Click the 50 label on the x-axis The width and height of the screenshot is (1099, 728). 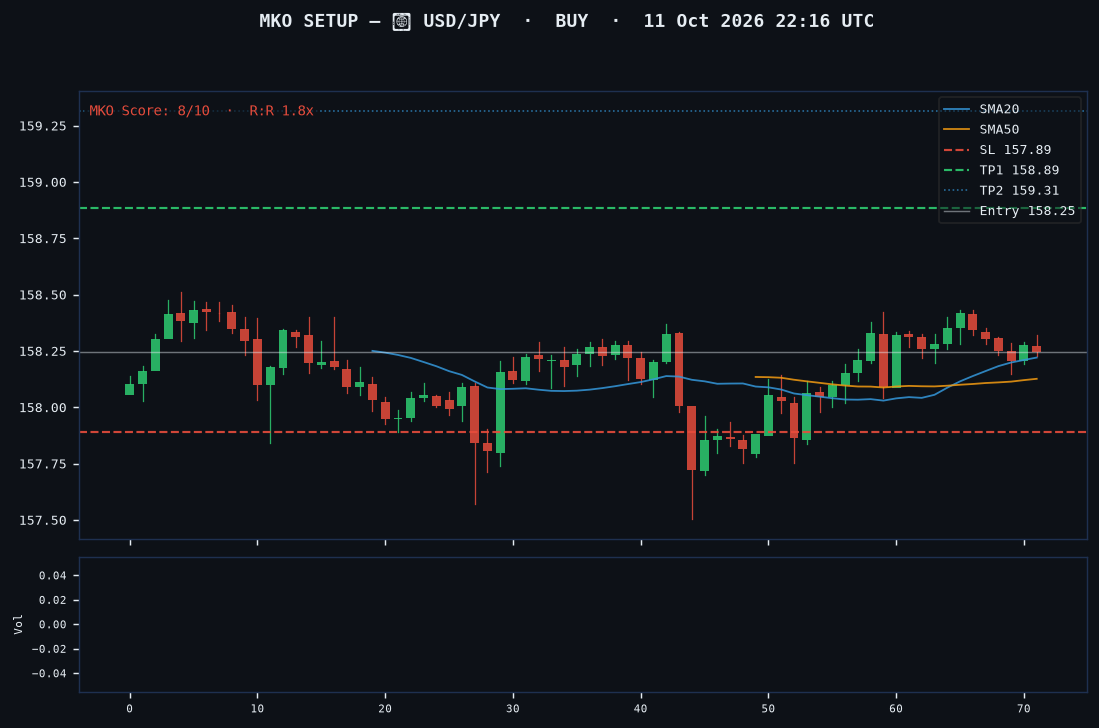(768, 709)
